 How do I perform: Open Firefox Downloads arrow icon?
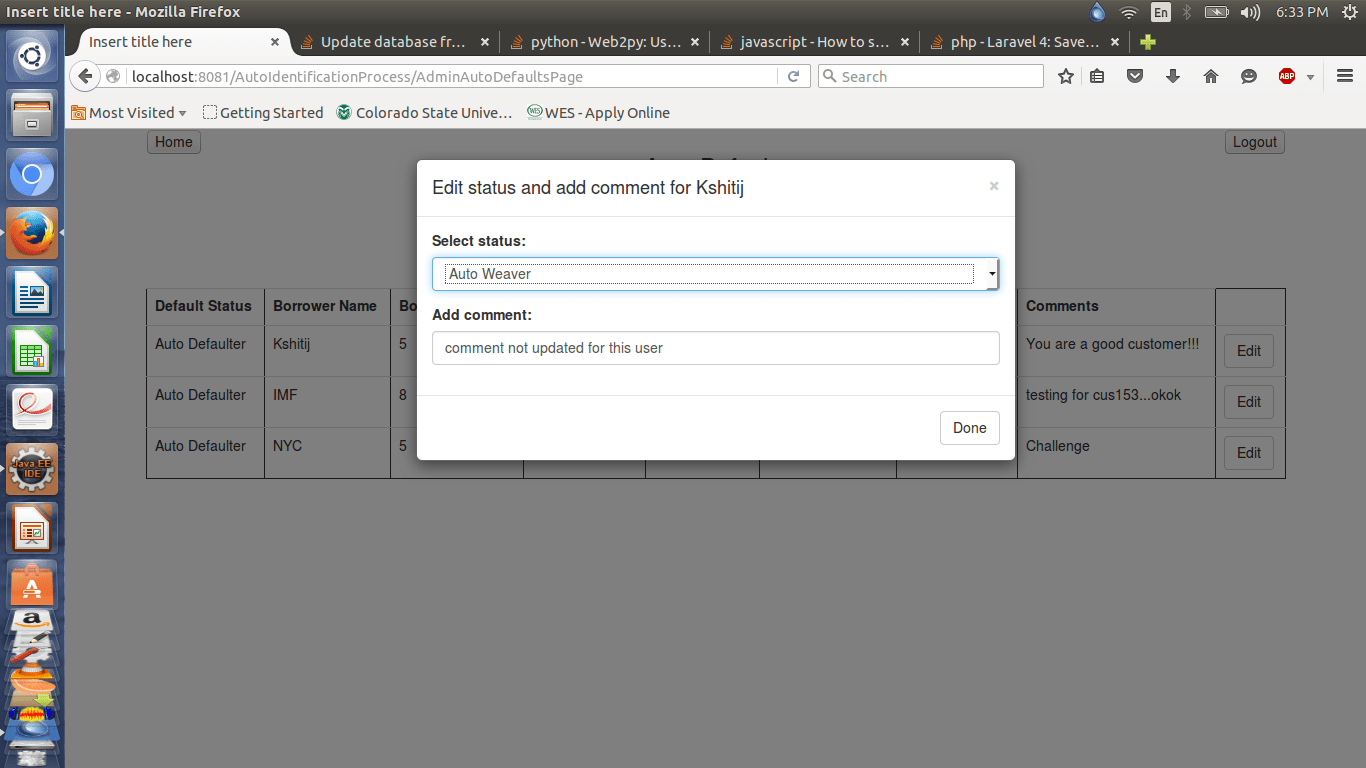[1172, 76]
